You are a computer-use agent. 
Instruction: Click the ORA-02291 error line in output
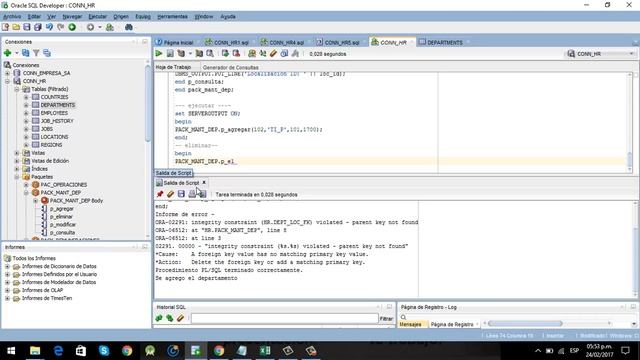[x=287, y=222]
